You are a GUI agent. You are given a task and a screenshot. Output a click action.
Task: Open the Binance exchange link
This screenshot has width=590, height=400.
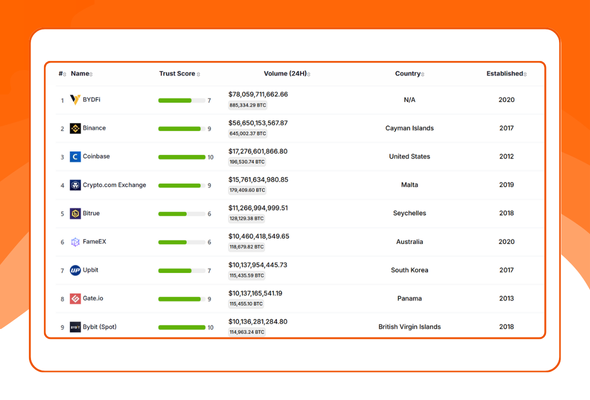pyautogui.click(x=94, y=128)
